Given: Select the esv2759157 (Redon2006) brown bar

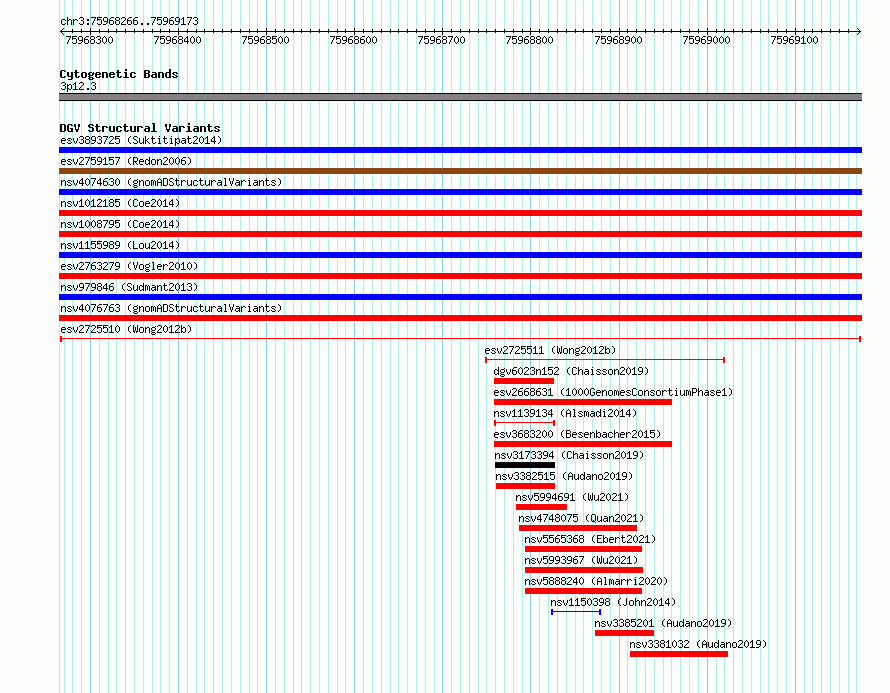Looking at the screenshot, I should click(460, 171).
